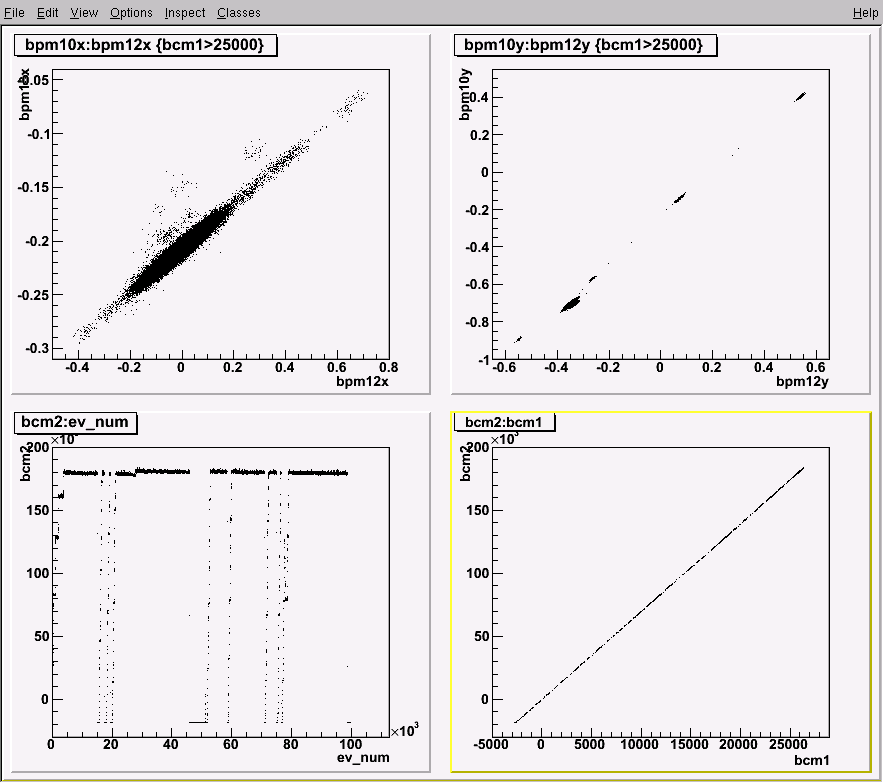Click the bcm1 x-axis label
The width and height of the screenshot is (883, 783).
[811, 760]
